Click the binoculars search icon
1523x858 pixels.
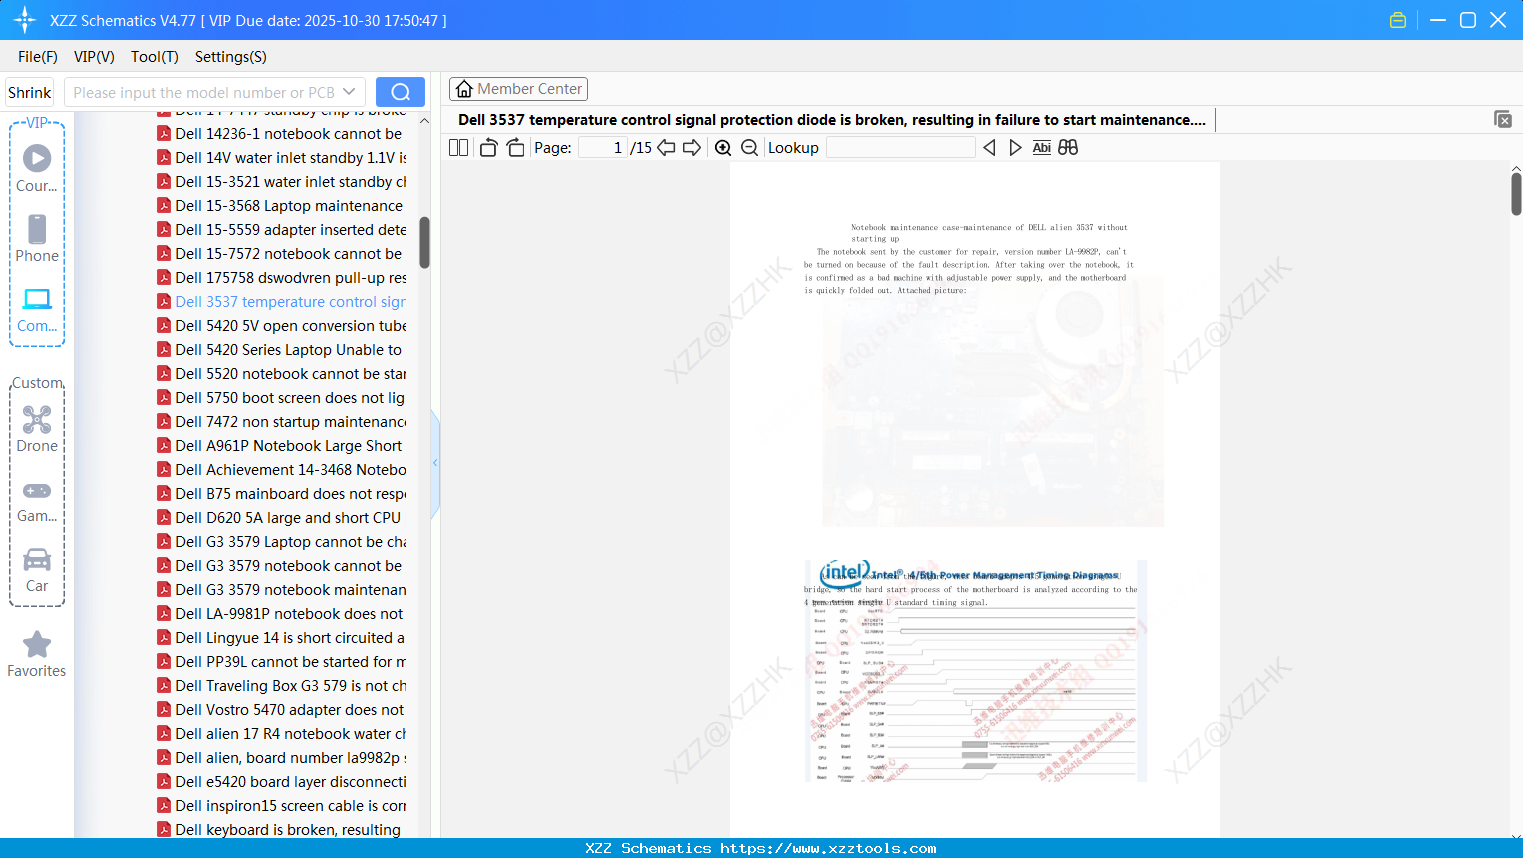point(1068,148)
